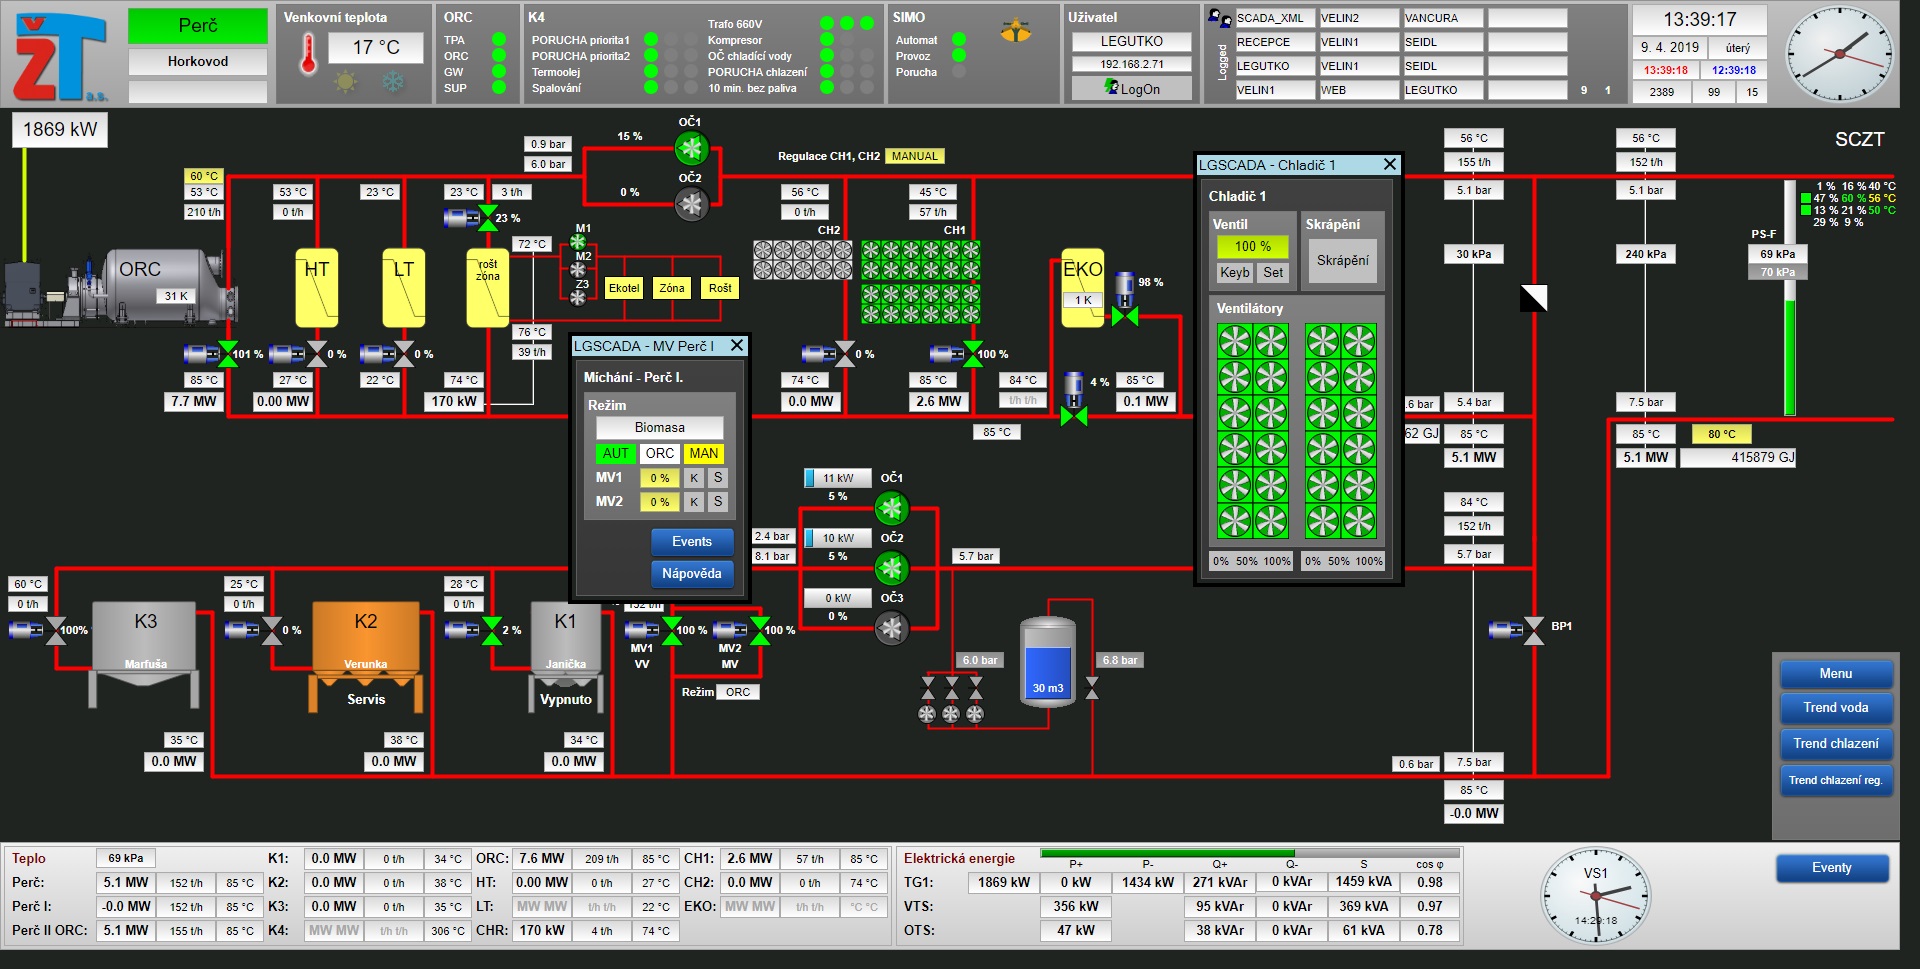This screenshot has width=1920, height=969.
Task: Open Trend chlazení view
Action: pyautogui.click(x=1836, y=744)
